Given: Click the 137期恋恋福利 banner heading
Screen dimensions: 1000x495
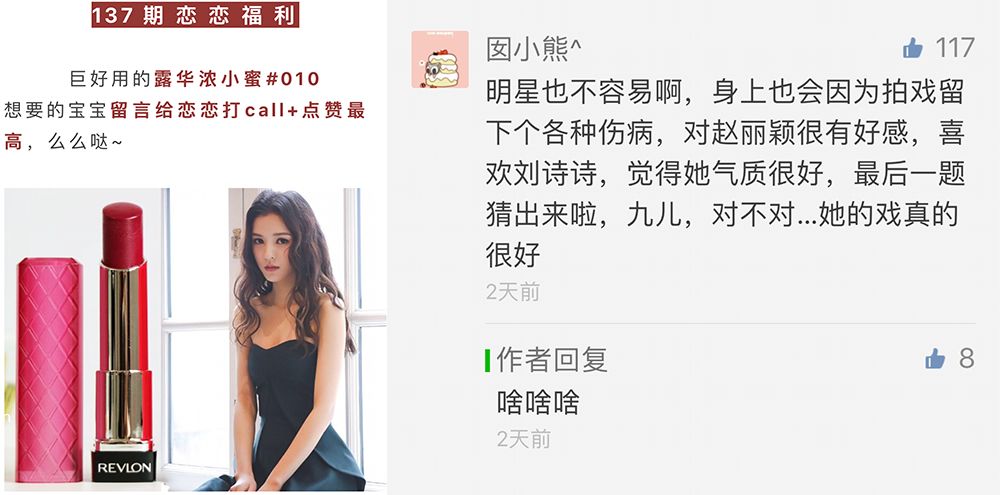Looking at the screenshot, I should [x=195, y=15].
